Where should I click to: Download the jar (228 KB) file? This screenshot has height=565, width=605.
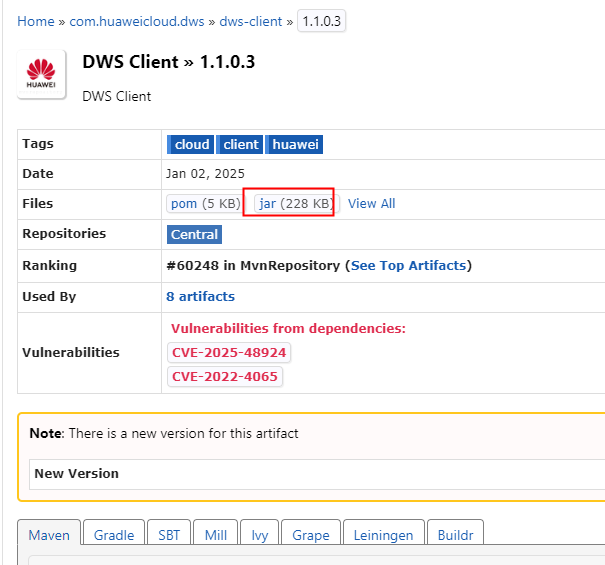coord(295,204)
